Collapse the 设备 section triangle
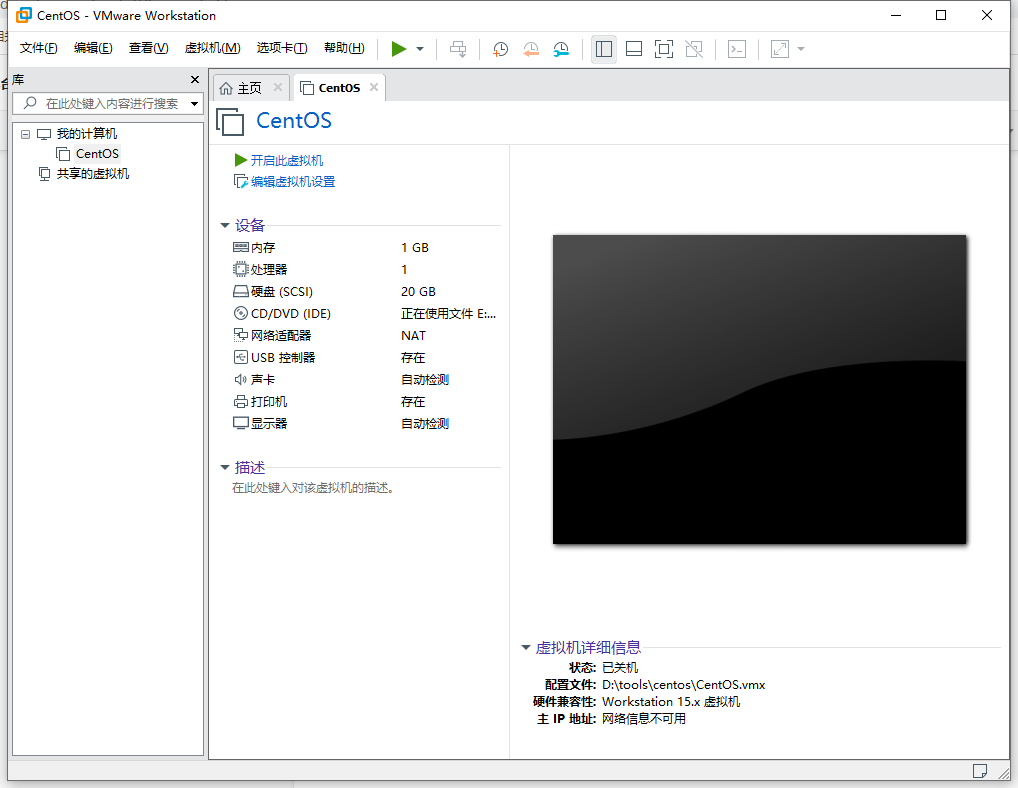This screenshot has width=1018, height=788. (x=225, y=225)
